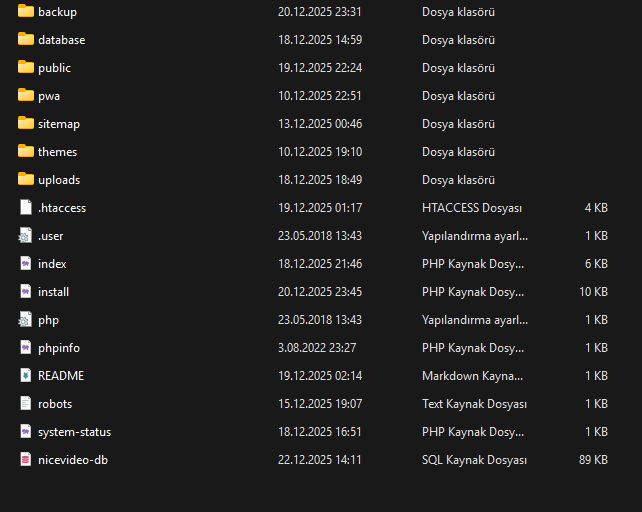Click nicevideo-db date 22.12.2025 14:11
This screenshot has width=642, height=512.
click(x=319, y=460)
